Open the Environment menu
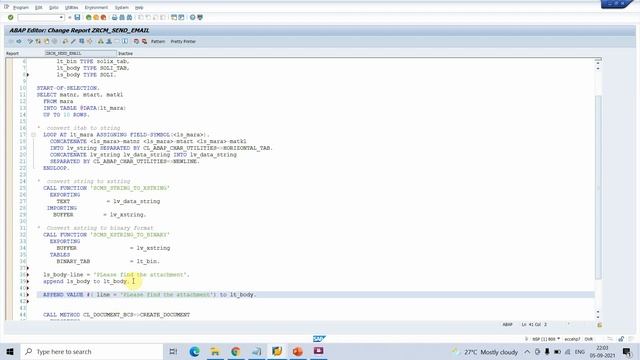640x360 pixels. coord(96,7)
